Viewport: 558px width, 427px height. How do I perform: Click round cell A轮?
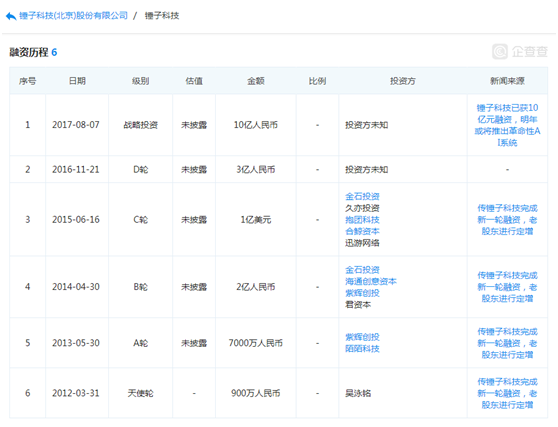(x=141, y=343)
